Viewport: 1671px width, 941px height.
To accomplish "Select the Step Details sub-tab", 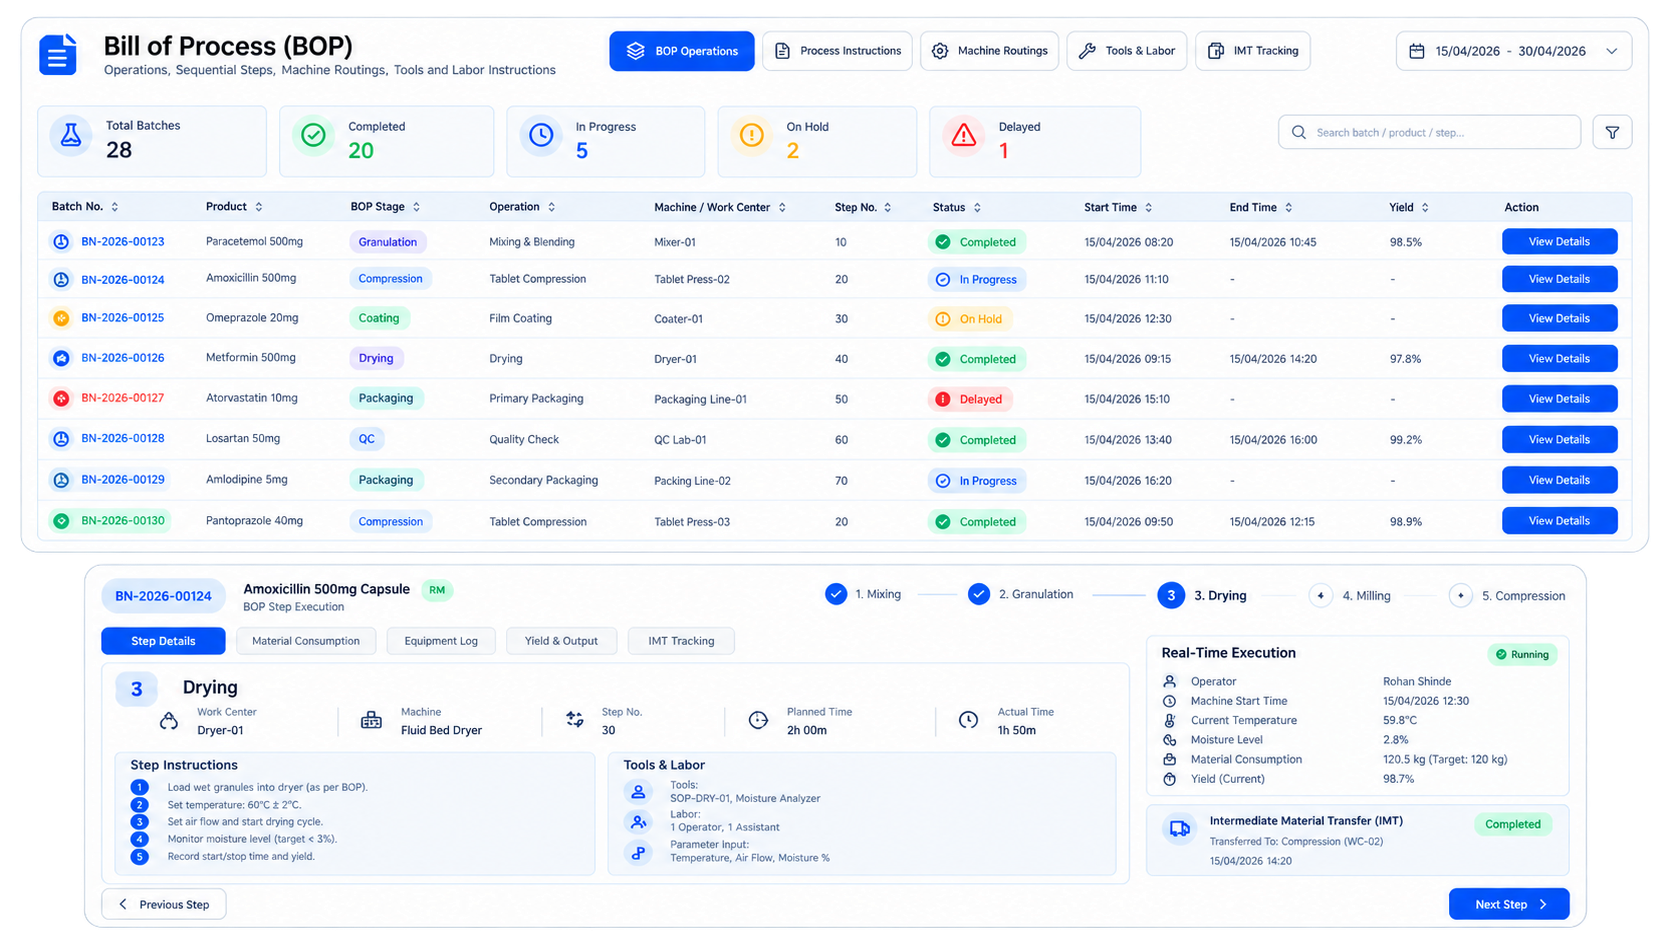I will click(163, 641).
